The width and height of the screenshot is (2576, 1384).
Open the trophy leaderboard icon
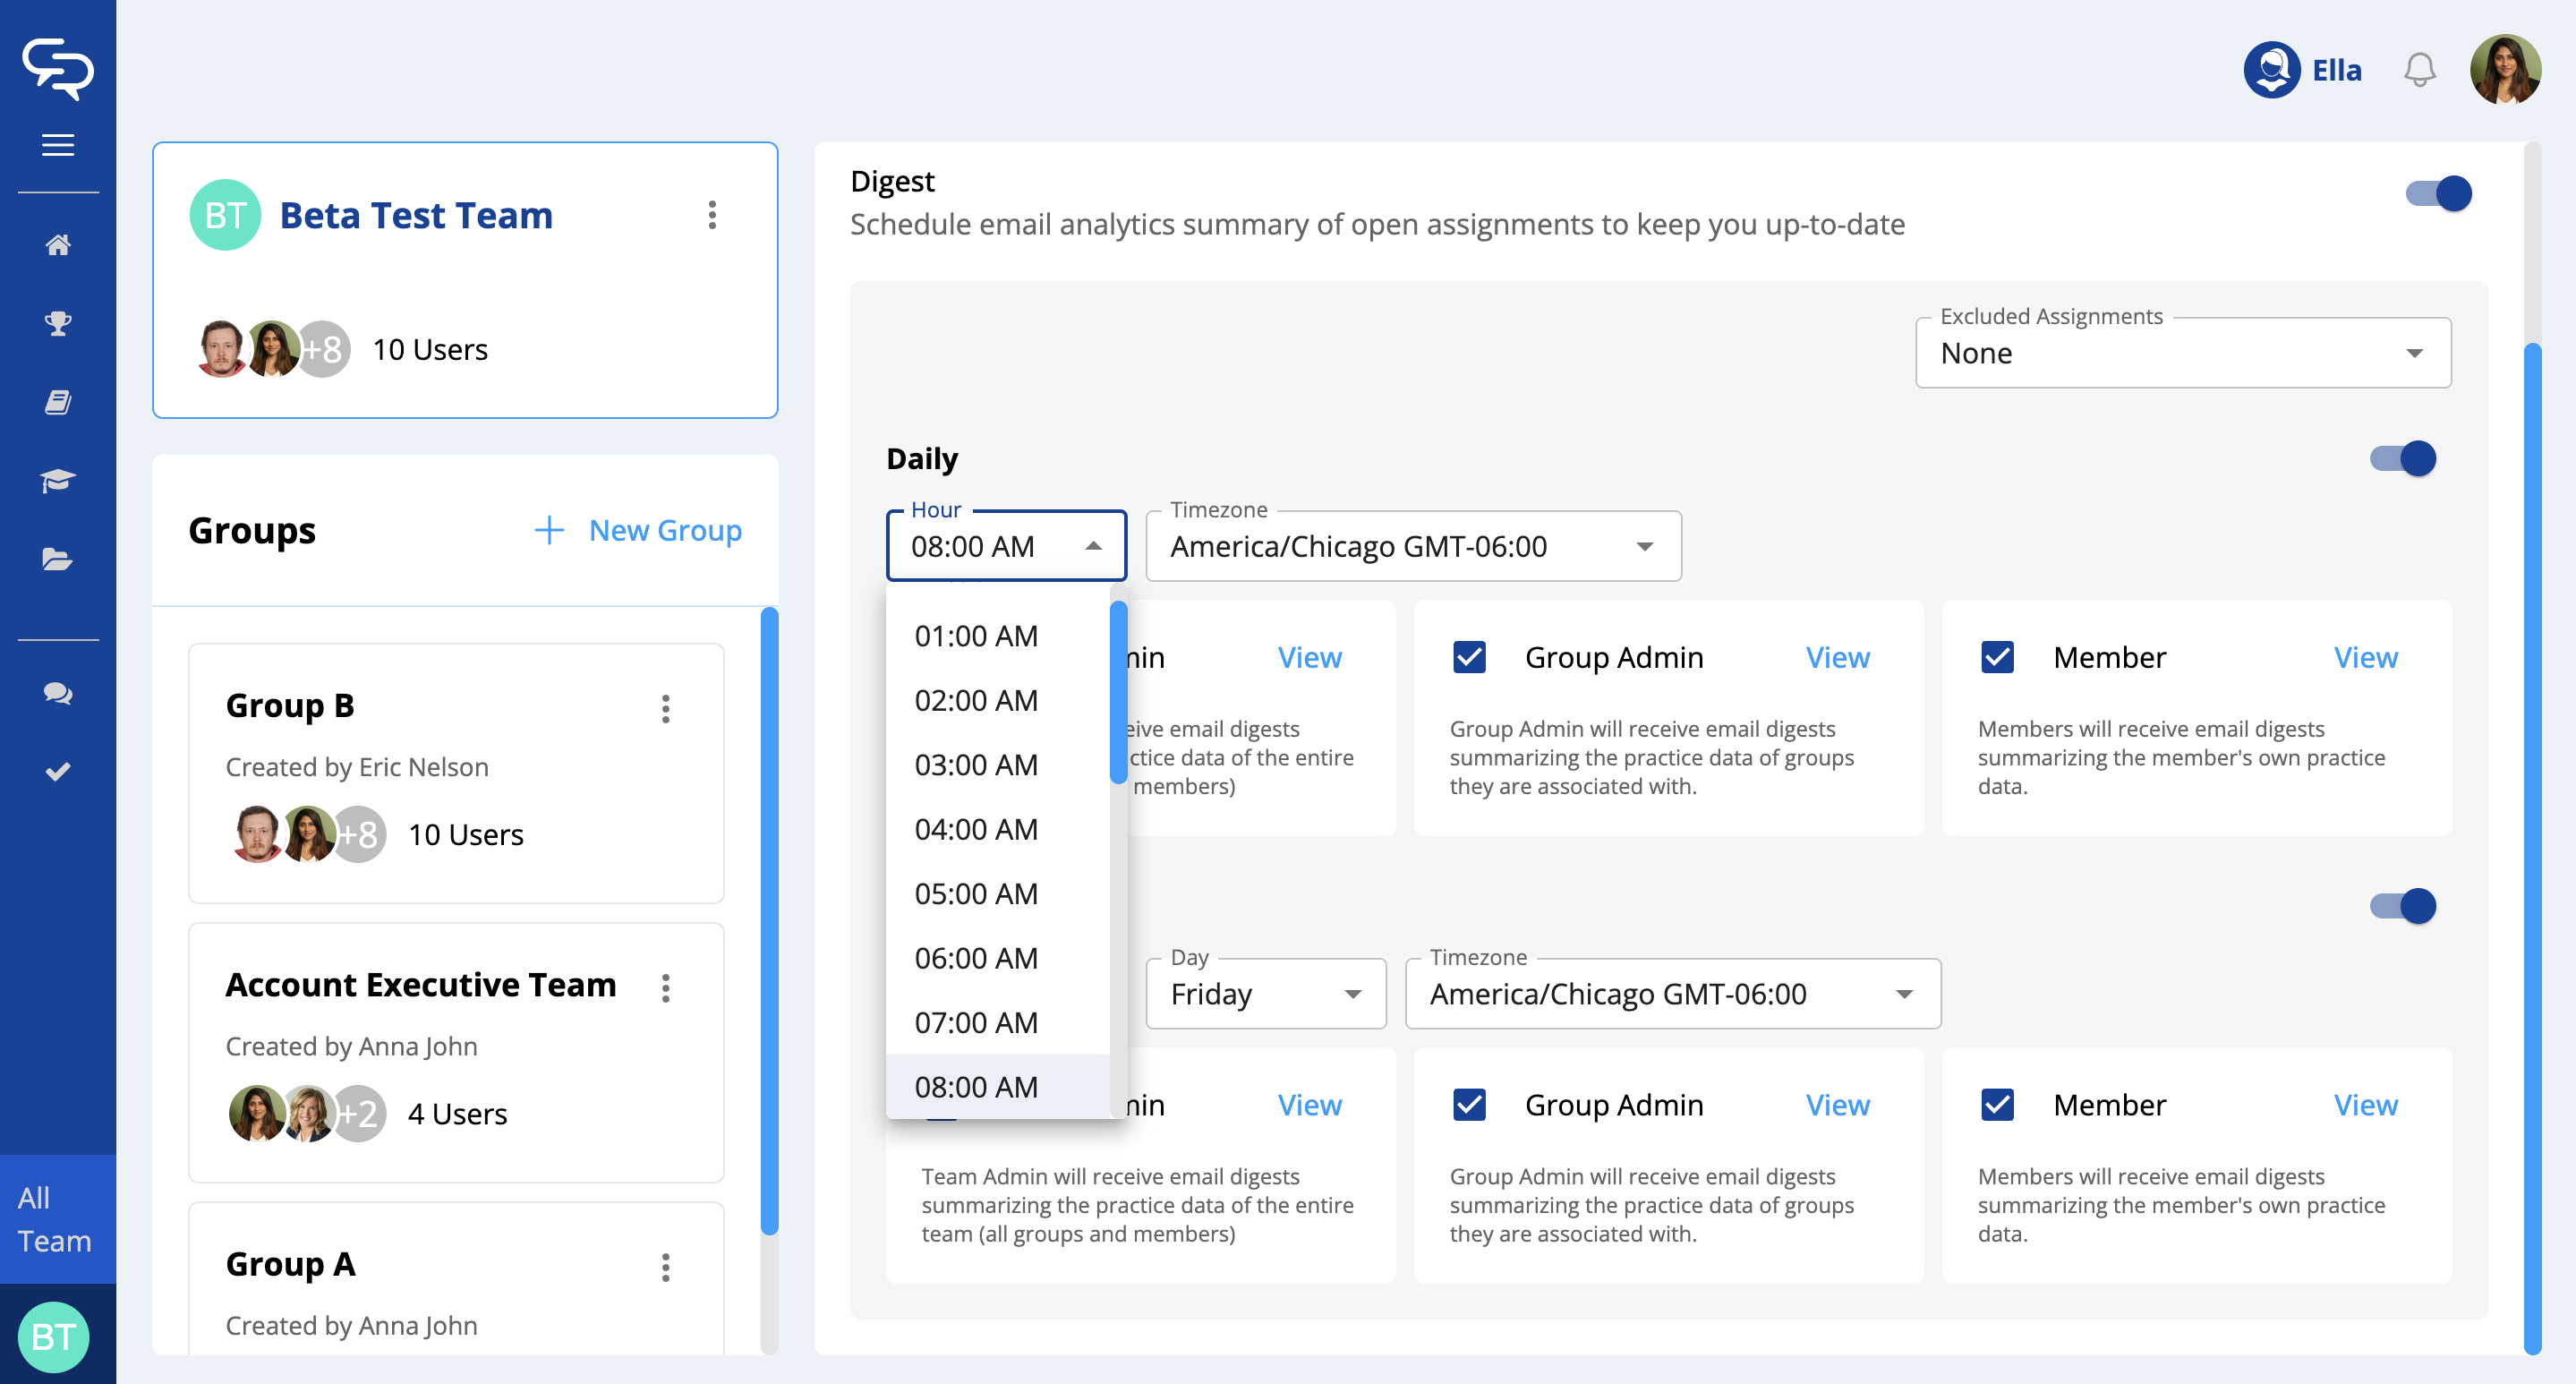pos(58,323)
